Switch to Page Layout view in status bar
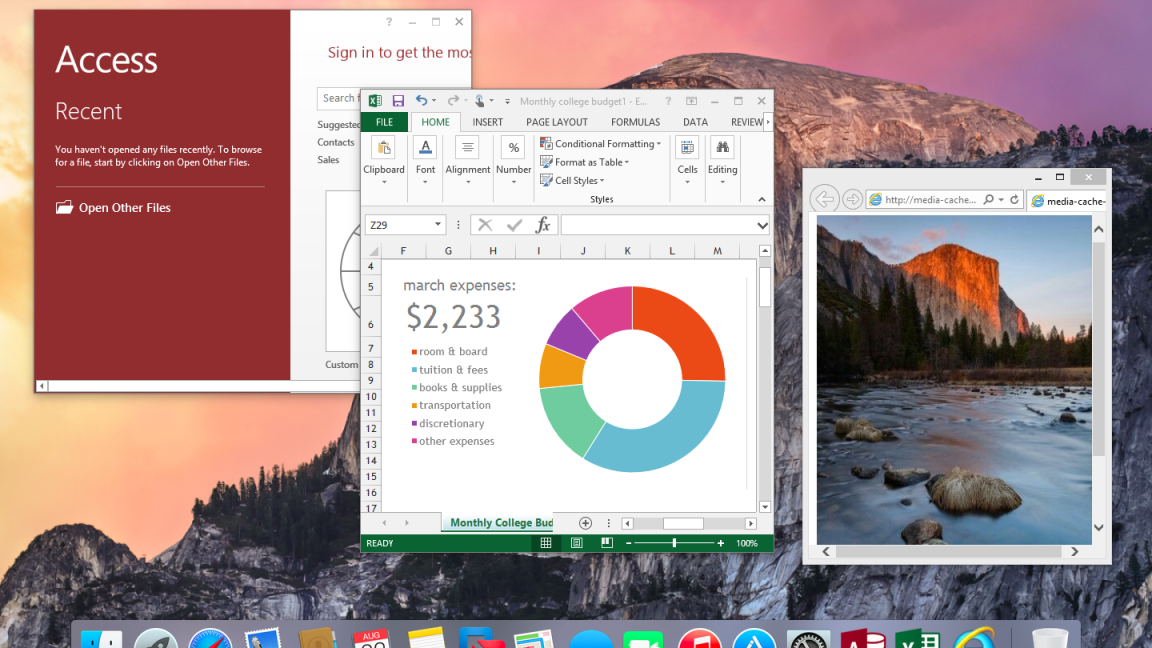The height and width of the screenshot is (648, 1152). pos(577,543)
